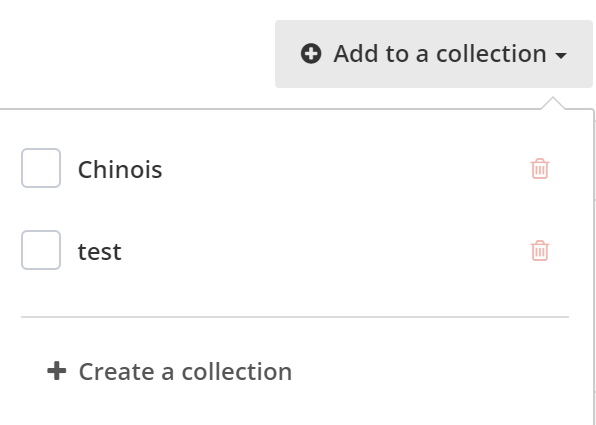This screenshot has width=596, height=425.
Task: Click the popover's pointer triangle under the button
Action: coord(553,103)
